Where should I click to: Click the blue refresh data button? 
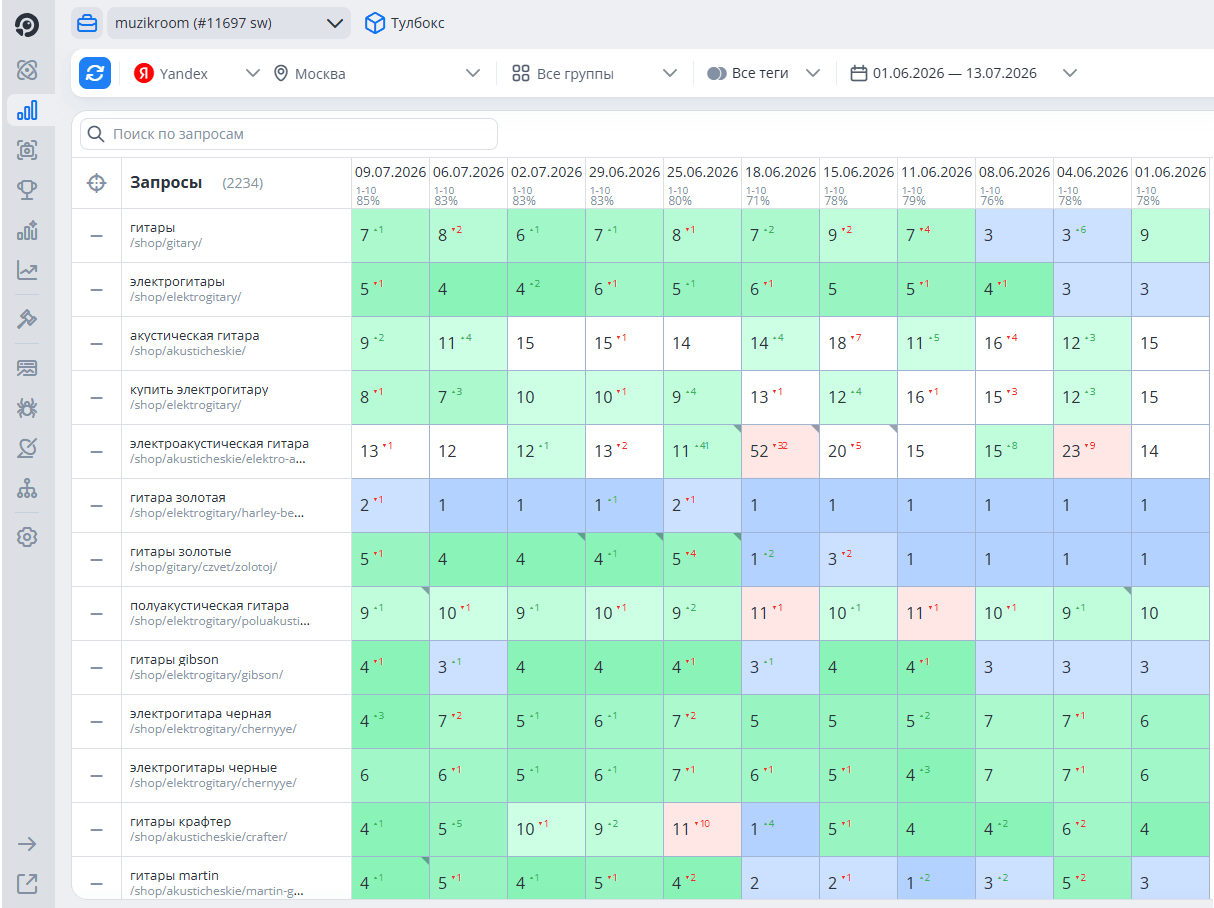click(x=95, y=73)
